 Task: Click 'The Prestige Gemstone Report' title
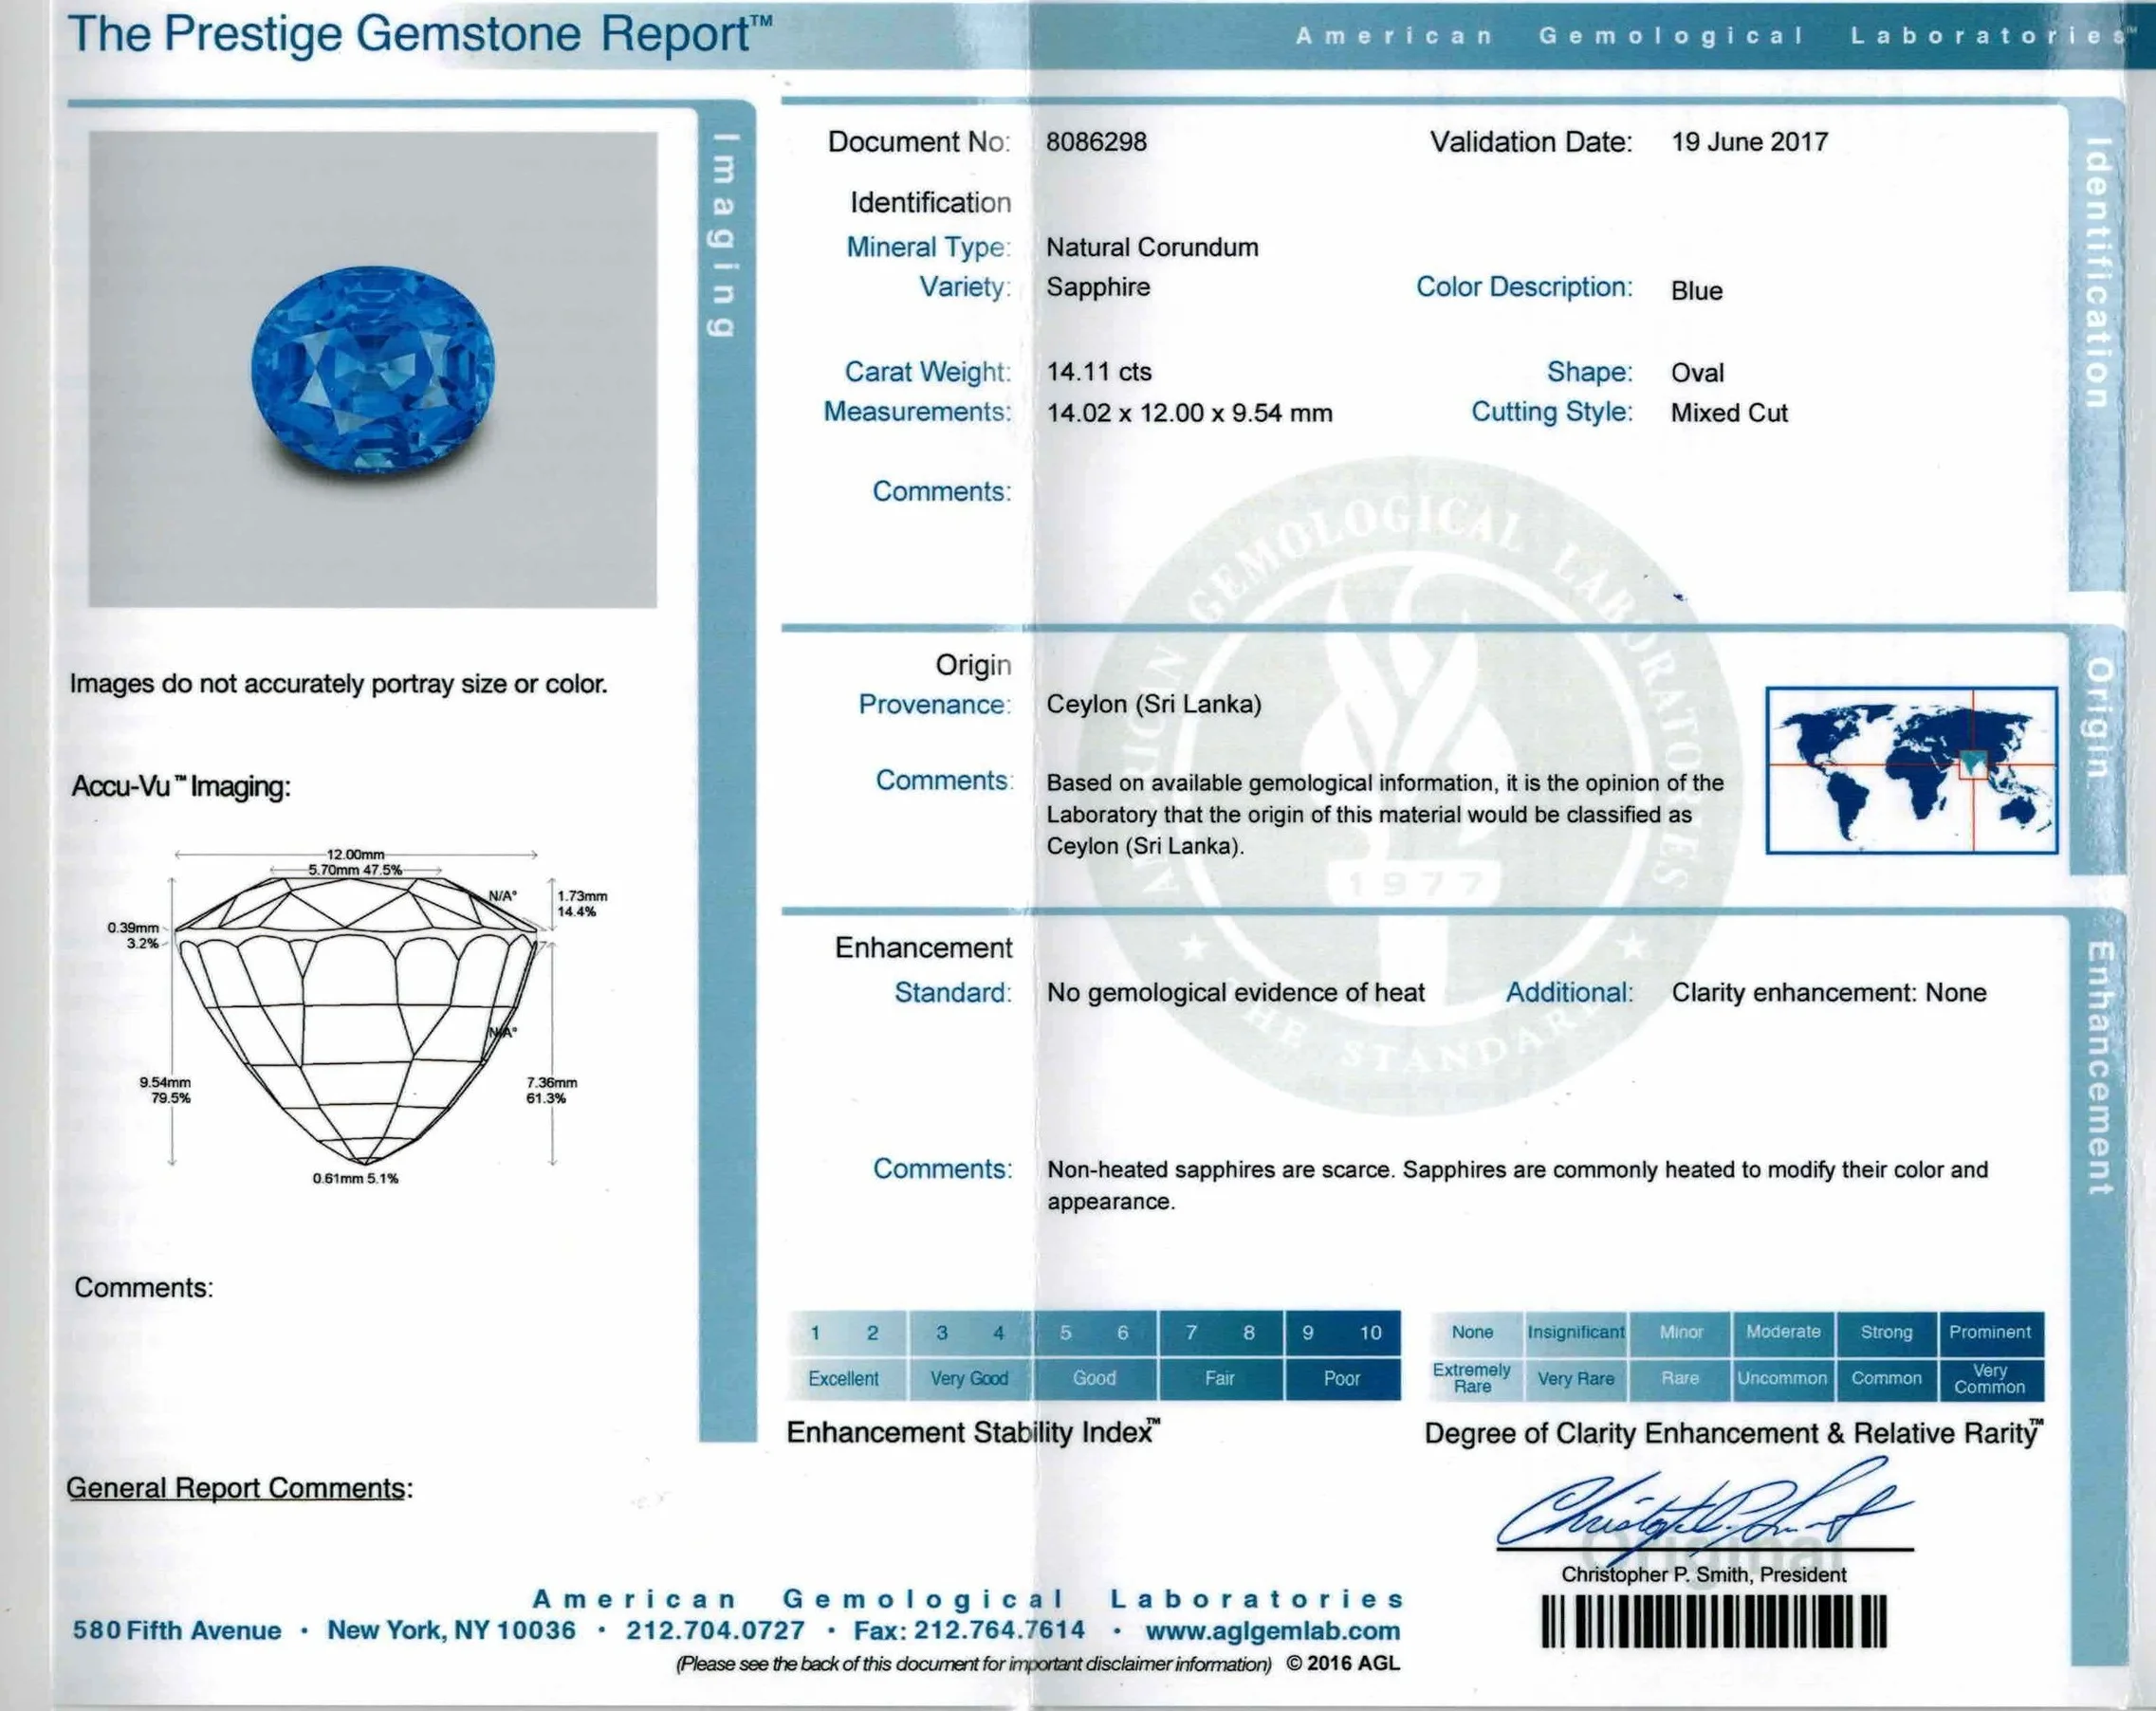[x=420, y=34]
